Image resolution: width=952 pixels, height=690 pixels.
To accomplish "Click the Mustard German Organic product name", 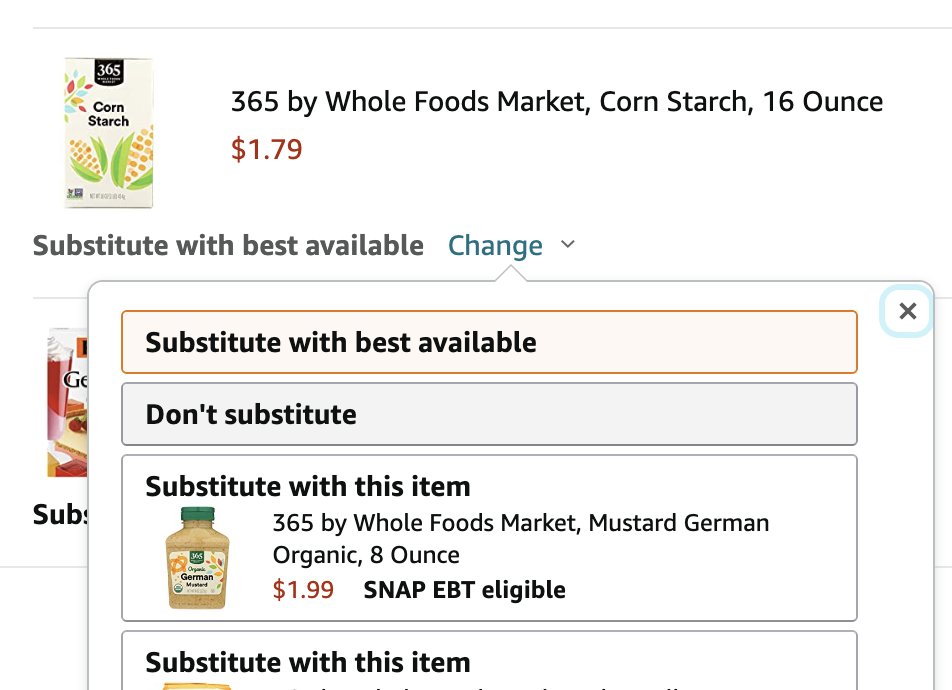I will coord(520,538).
